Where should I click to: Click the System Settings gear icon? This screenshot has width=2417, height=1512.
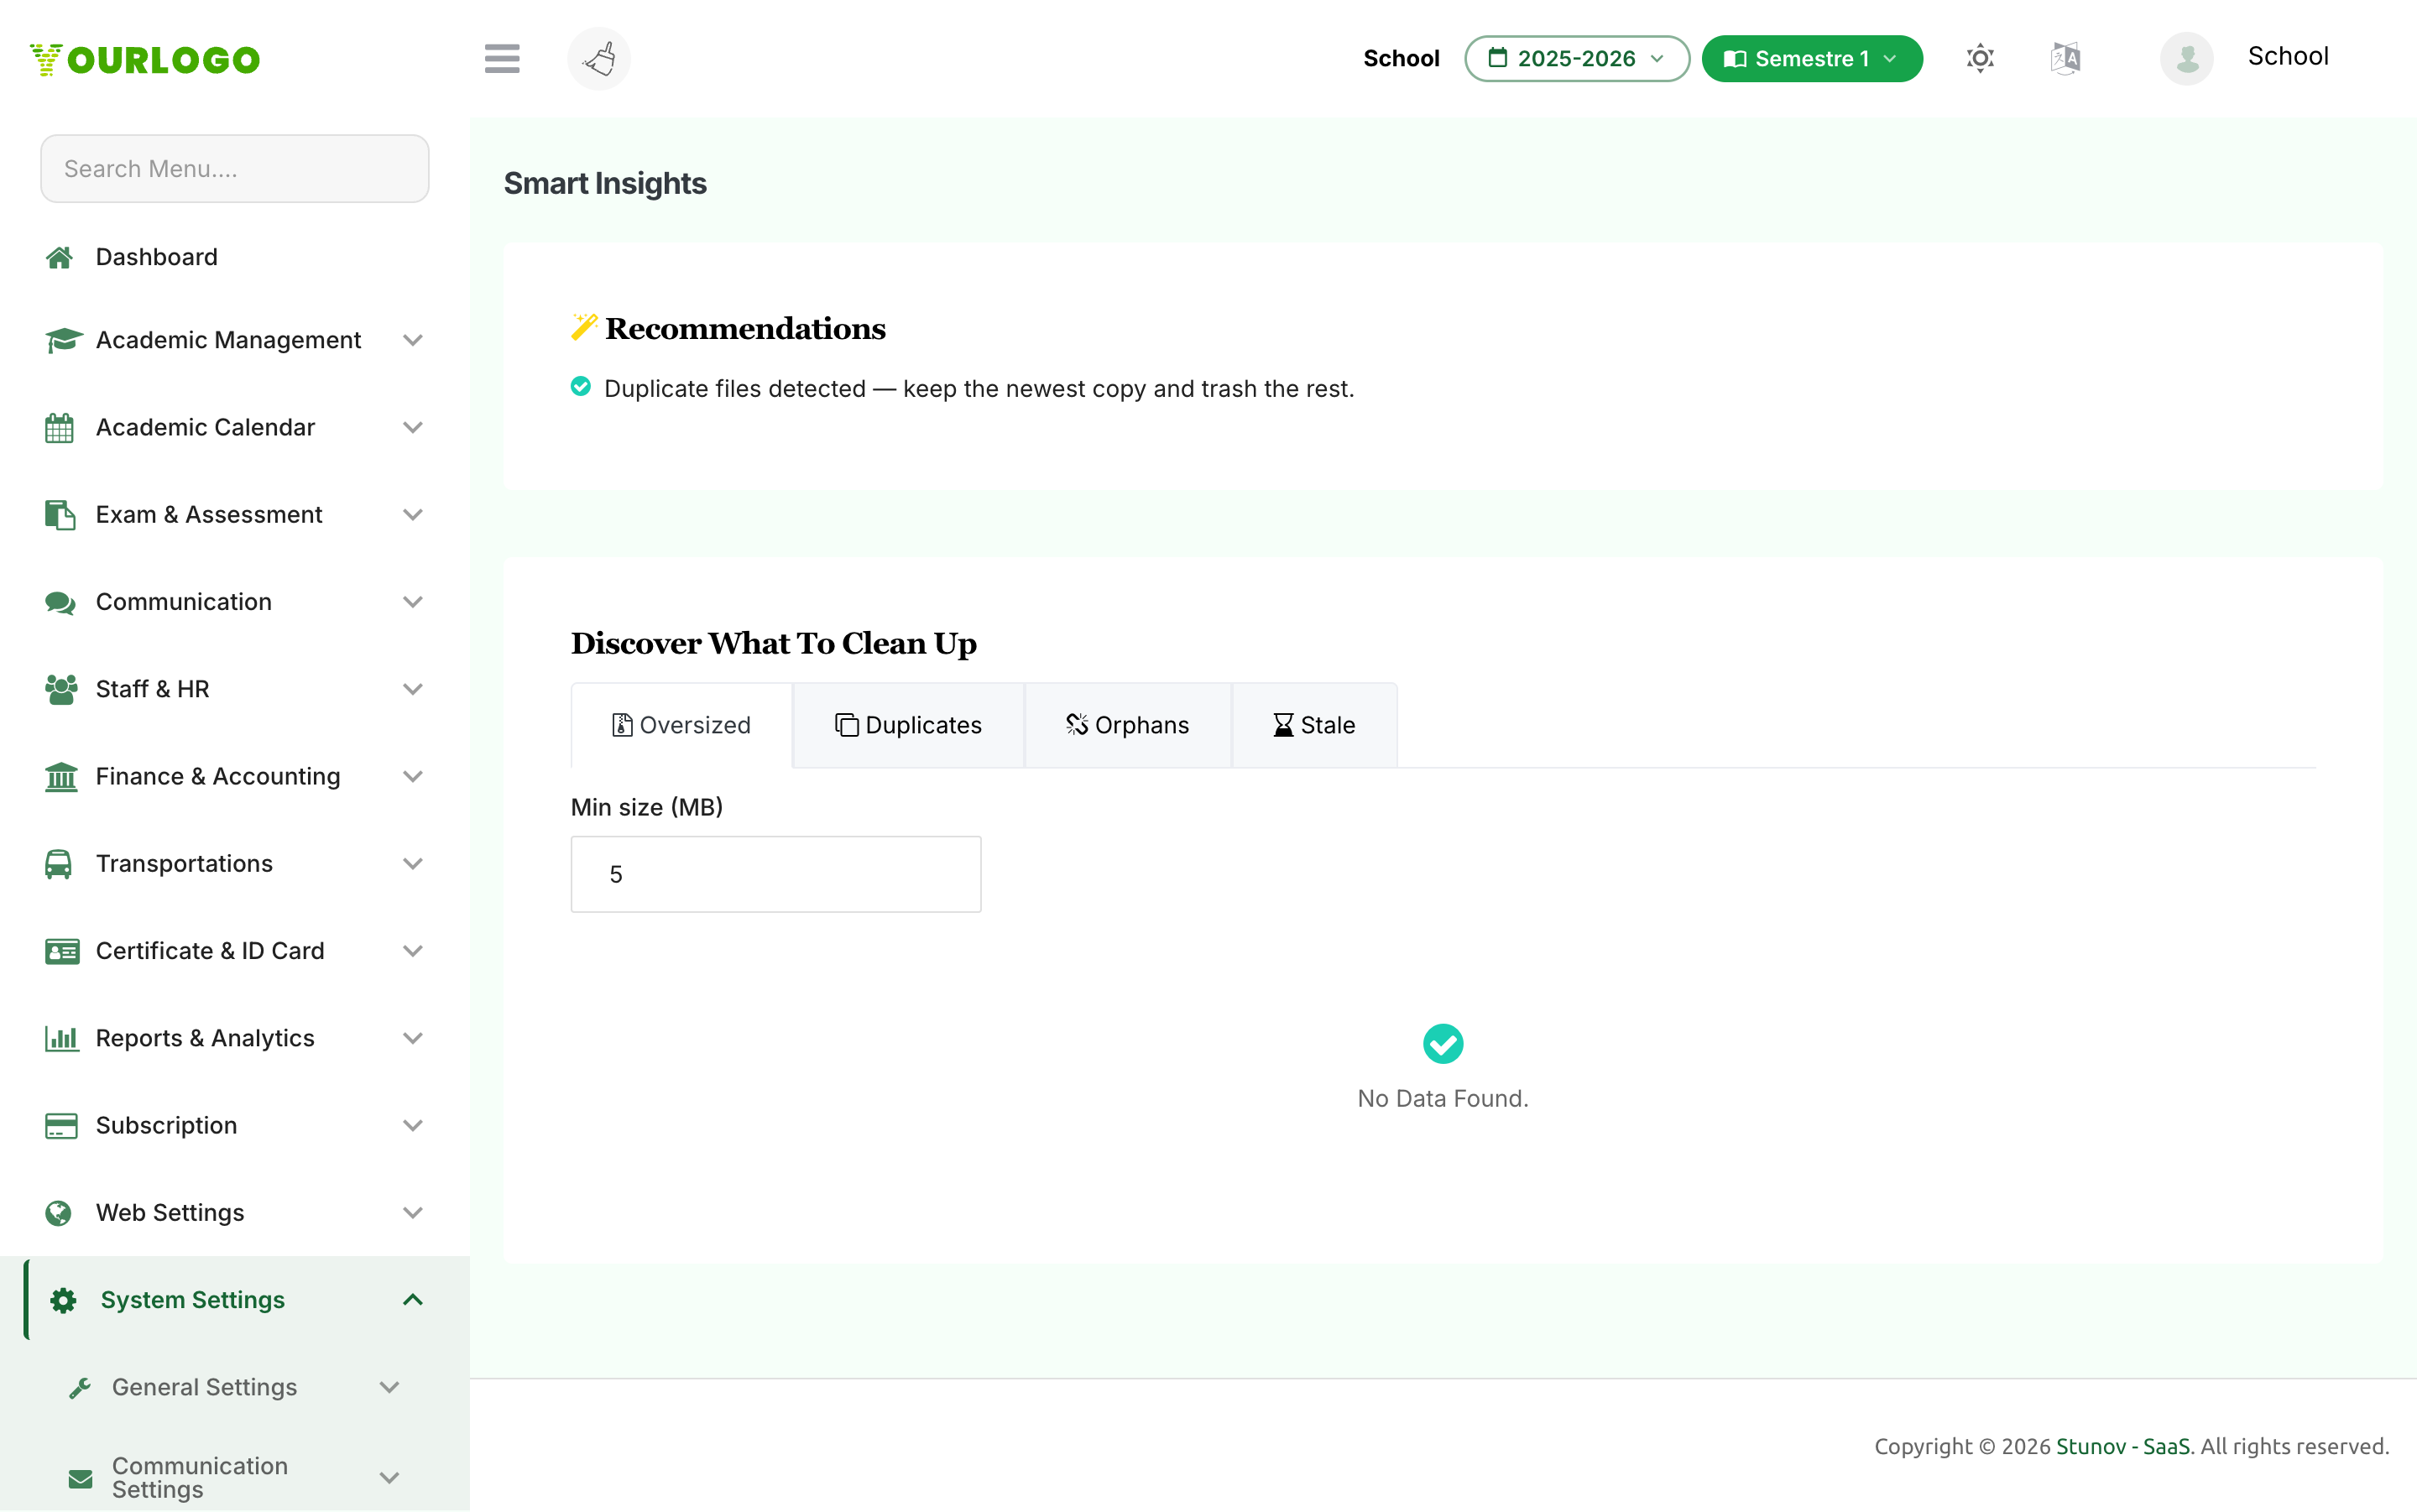[64, 1300]
